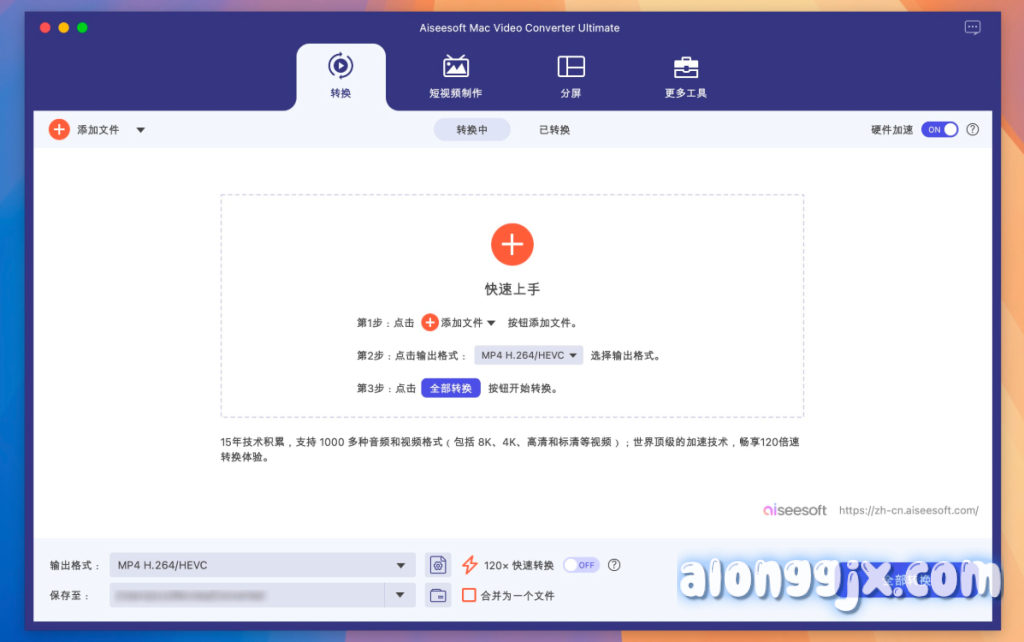The height and width of the screenshot is (642, 1024).
Task: Check the 合并为一个文件 checkbox
Action: click(x=468, y=596)
